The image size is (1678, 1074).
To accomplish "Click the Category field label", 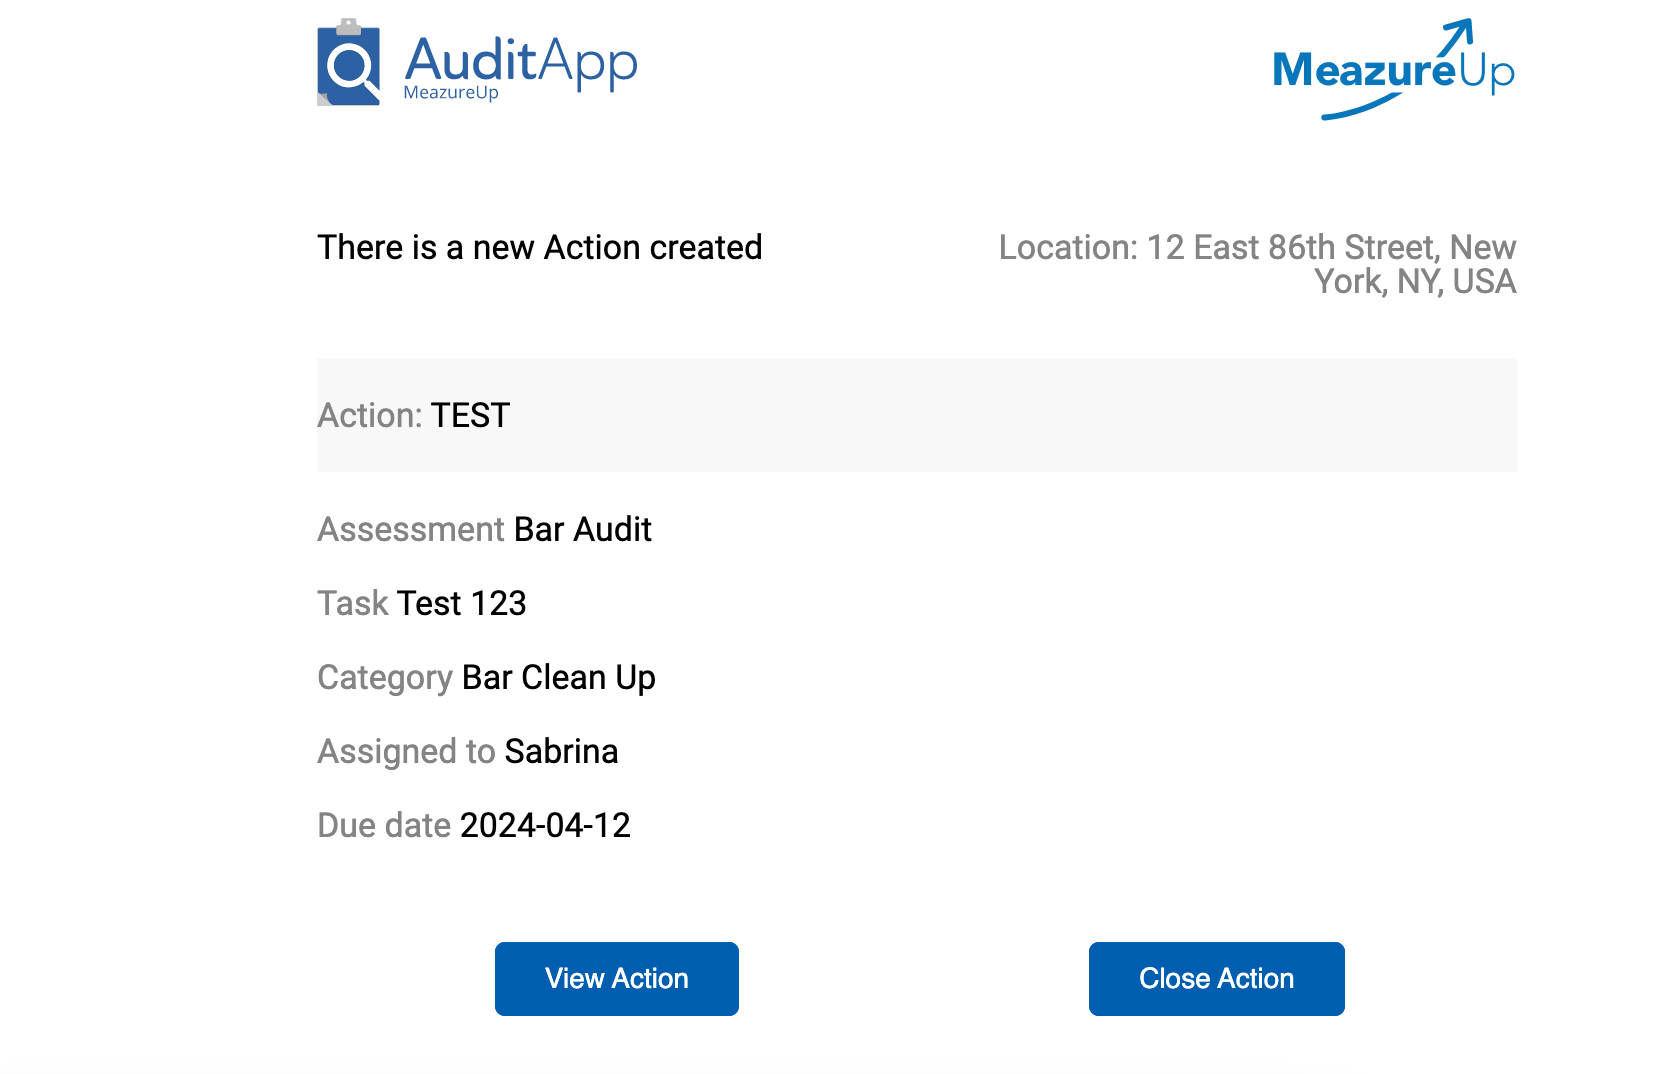I will click(x=385, y=678).
